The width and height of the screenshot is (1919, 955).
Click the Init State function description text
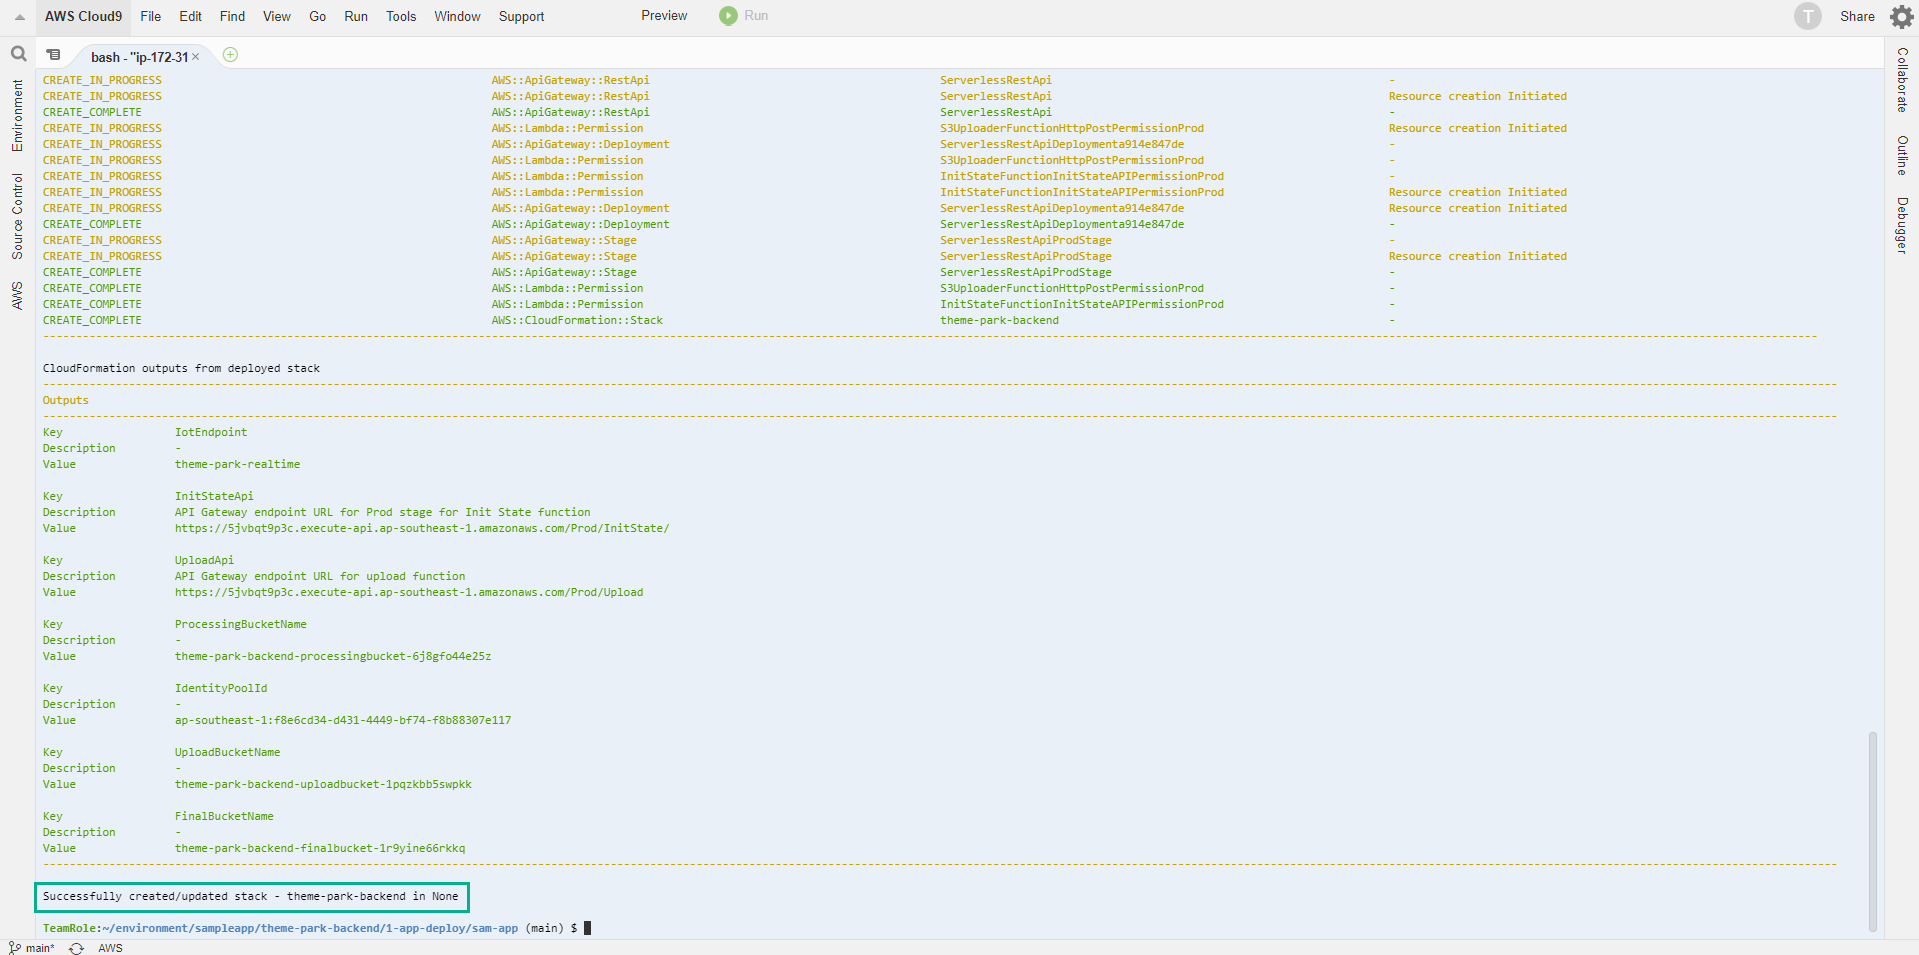point(383,512)
